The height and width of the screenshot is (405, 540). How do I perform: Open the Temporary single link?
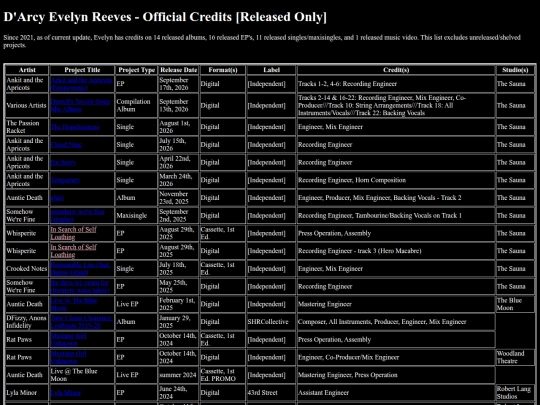tap(65, 180)
